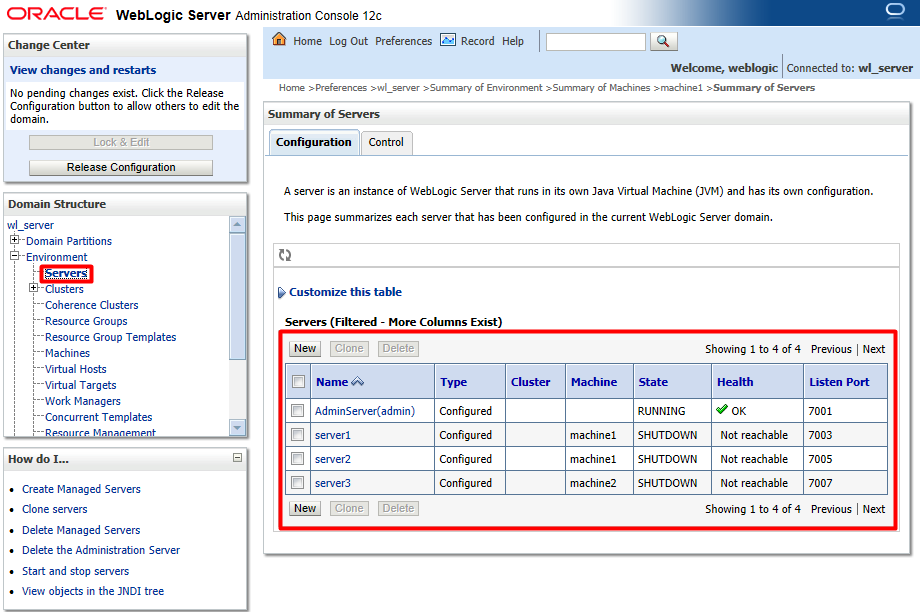Open View objects in the JNDI tree

point(93,591)
